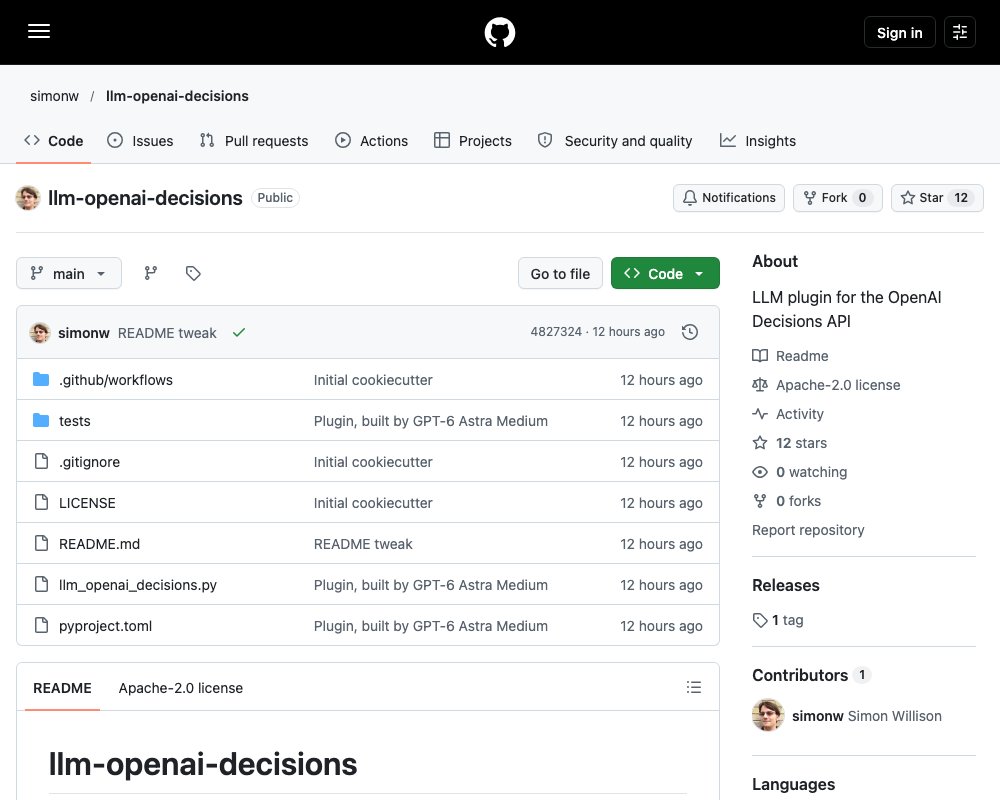Open simonw Simon Willison contributor link

click(867, 716)
